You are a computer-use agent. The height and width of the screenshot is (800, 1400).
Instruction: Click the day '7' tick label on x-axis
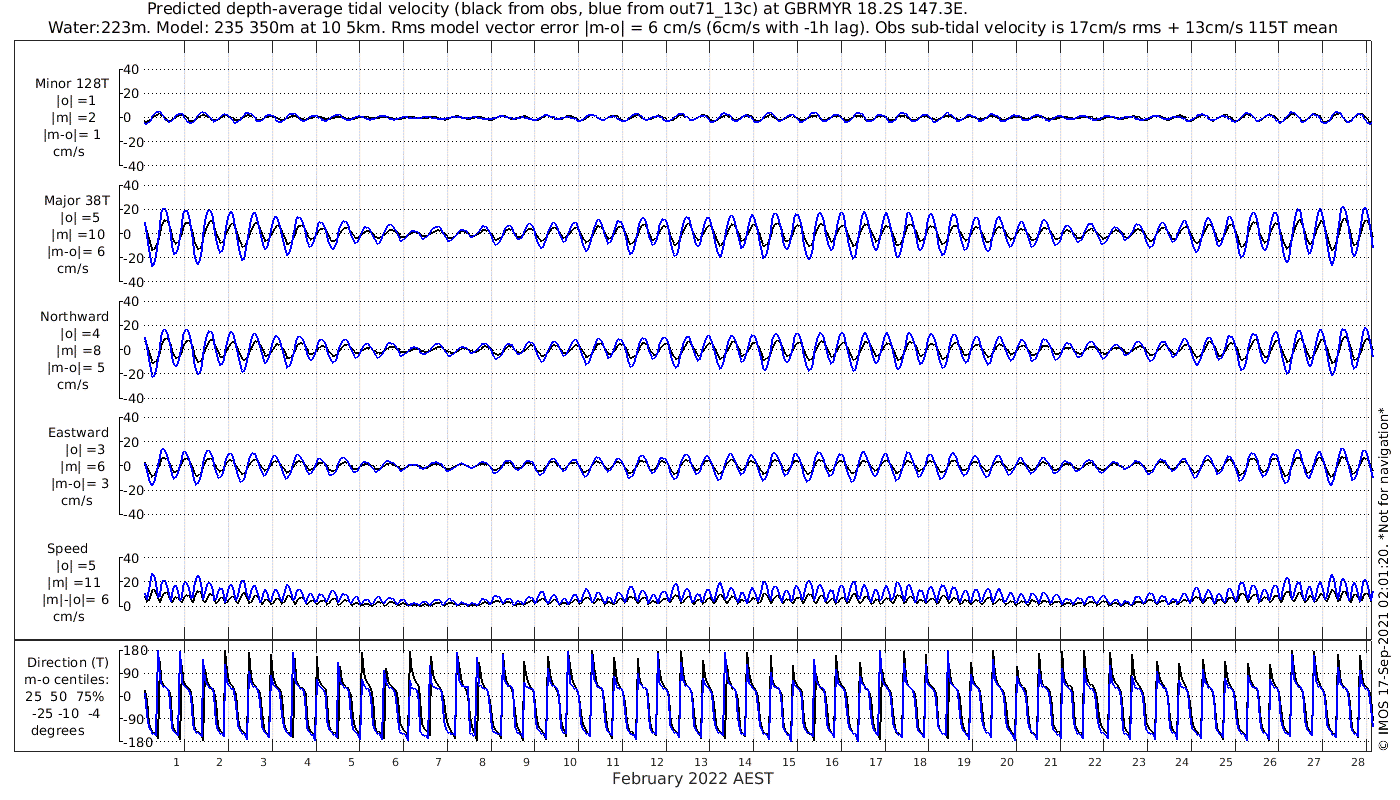(x=438, y=762)
